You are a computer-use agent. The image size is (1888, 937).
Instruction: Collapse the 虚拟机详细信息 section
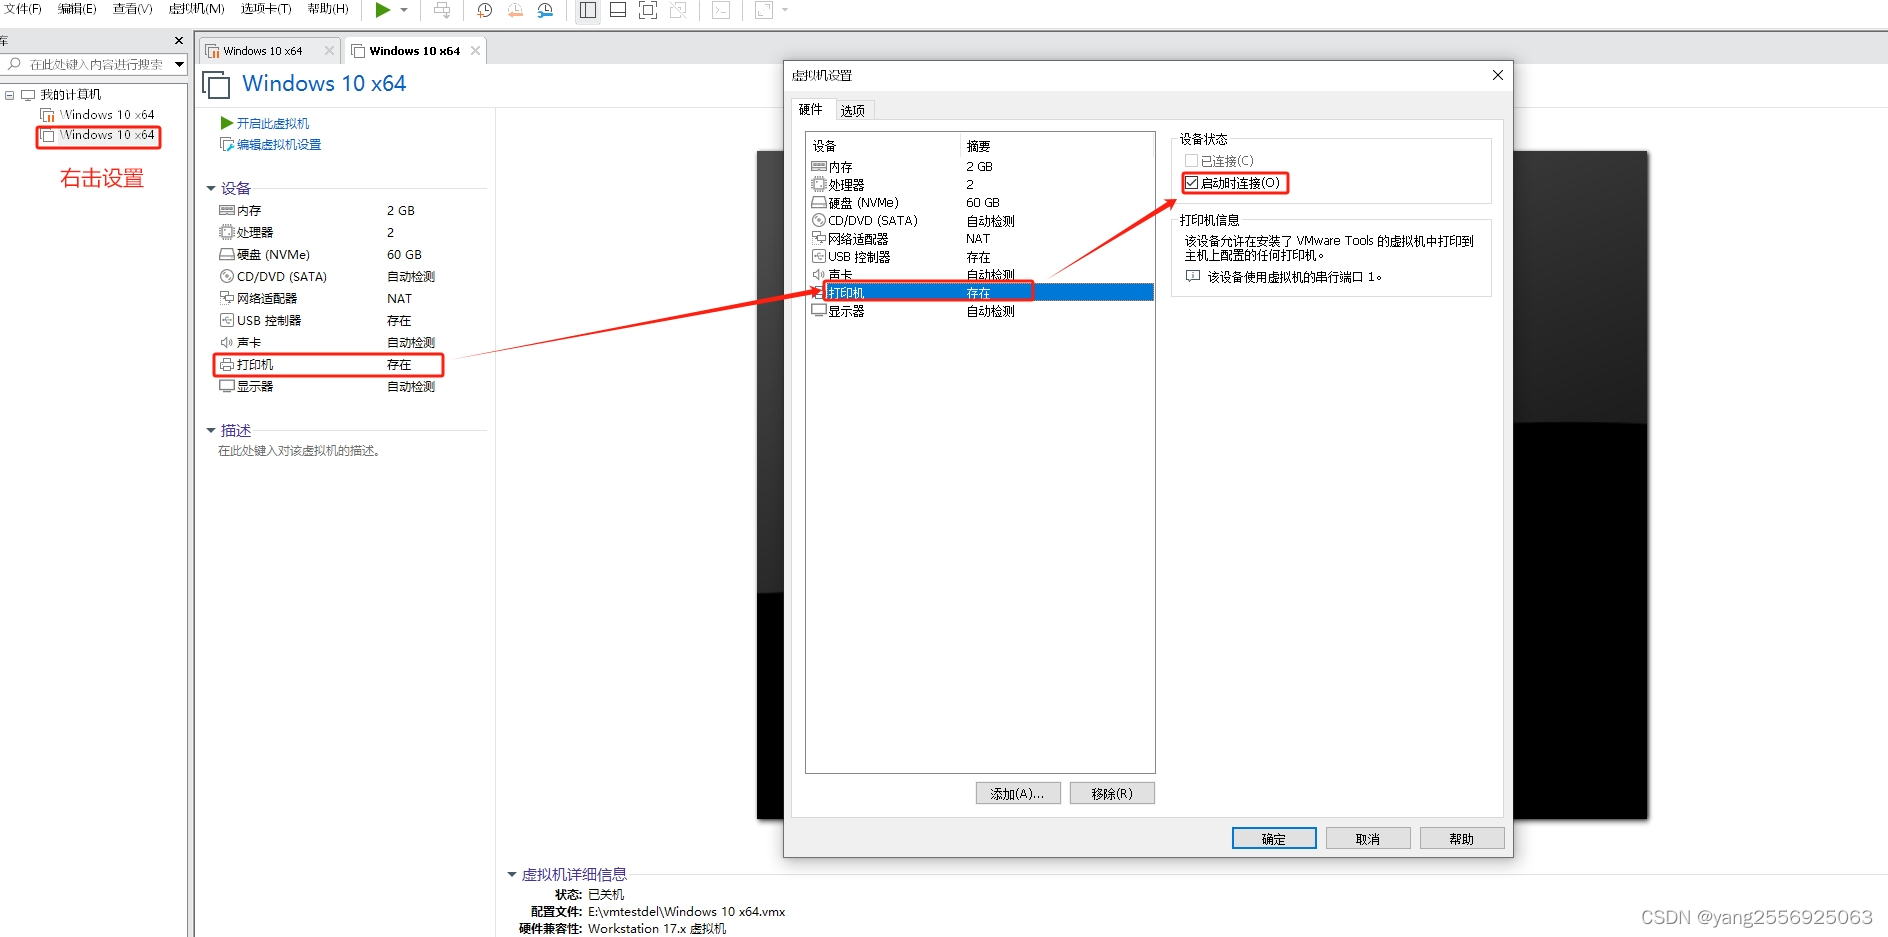[512, 875]
